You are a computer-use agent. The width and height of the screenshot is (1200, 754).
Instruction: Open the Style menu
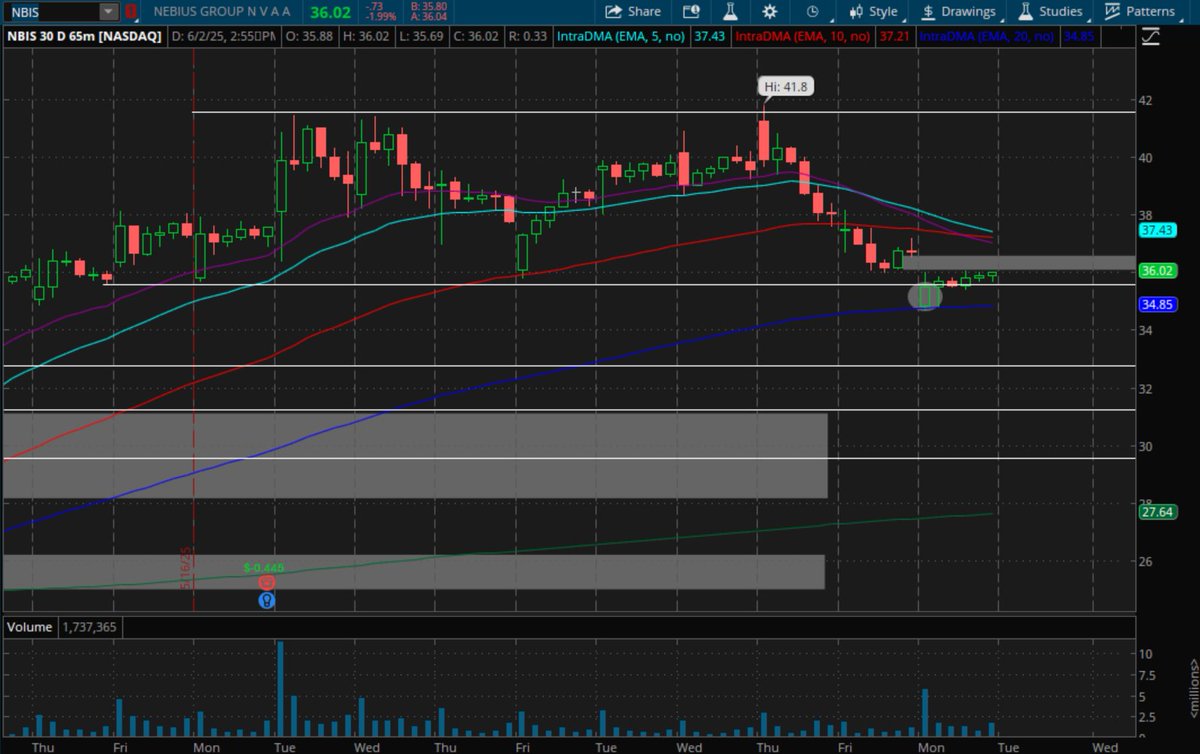[x=873, y=11]
